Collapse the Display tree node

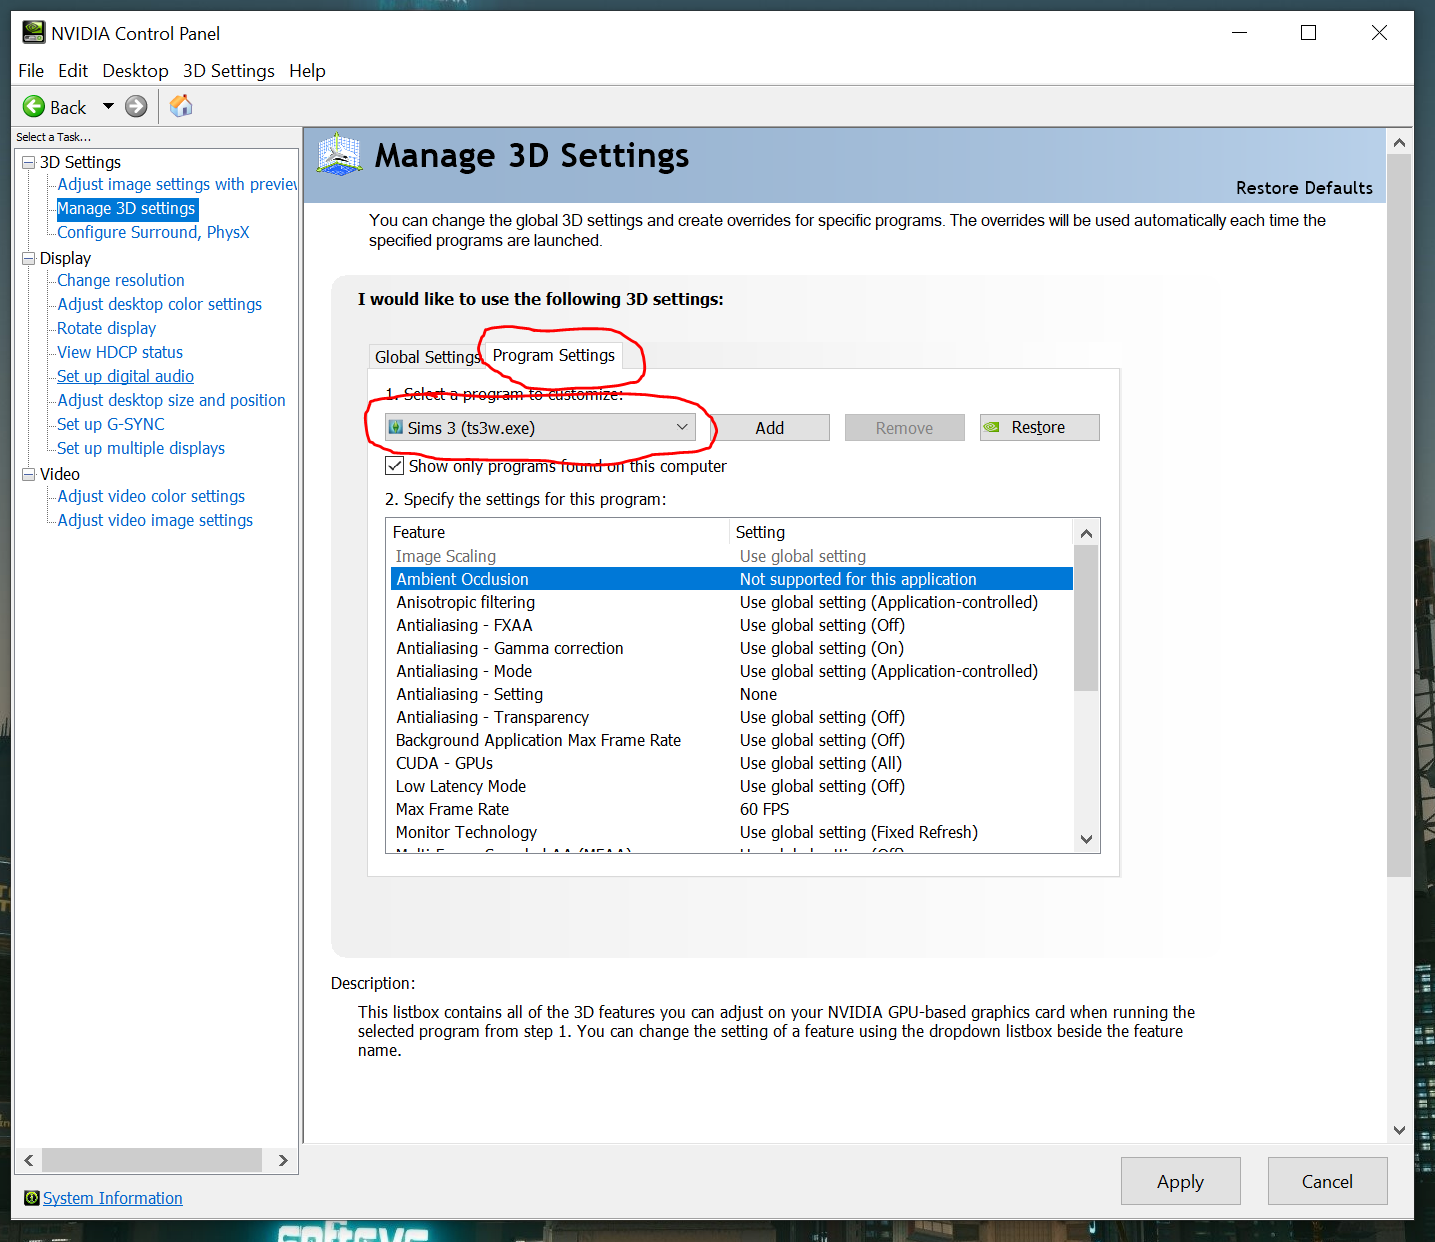click(29, 258)
